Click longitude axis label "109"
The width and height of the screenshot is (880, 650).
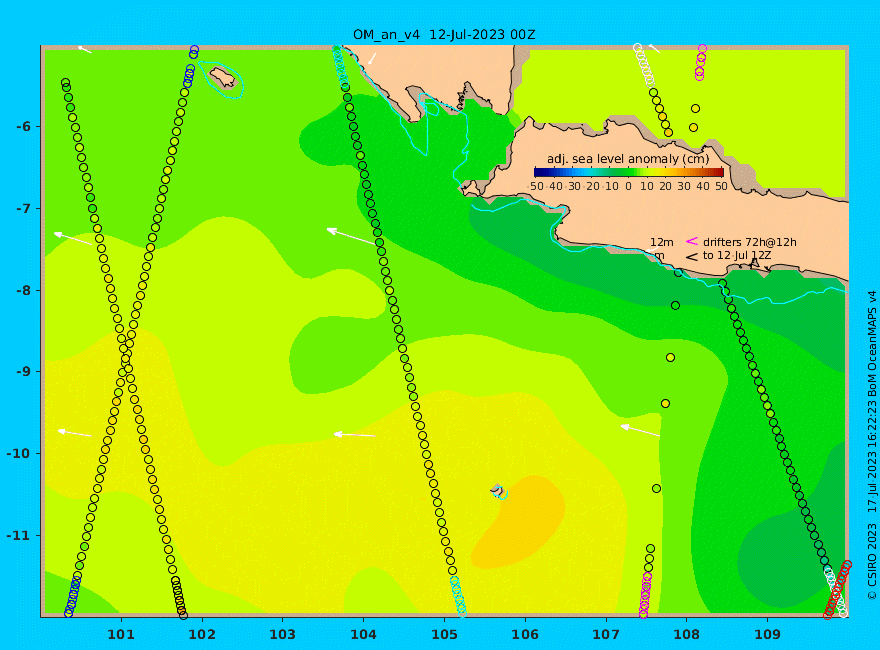[767, 635]
